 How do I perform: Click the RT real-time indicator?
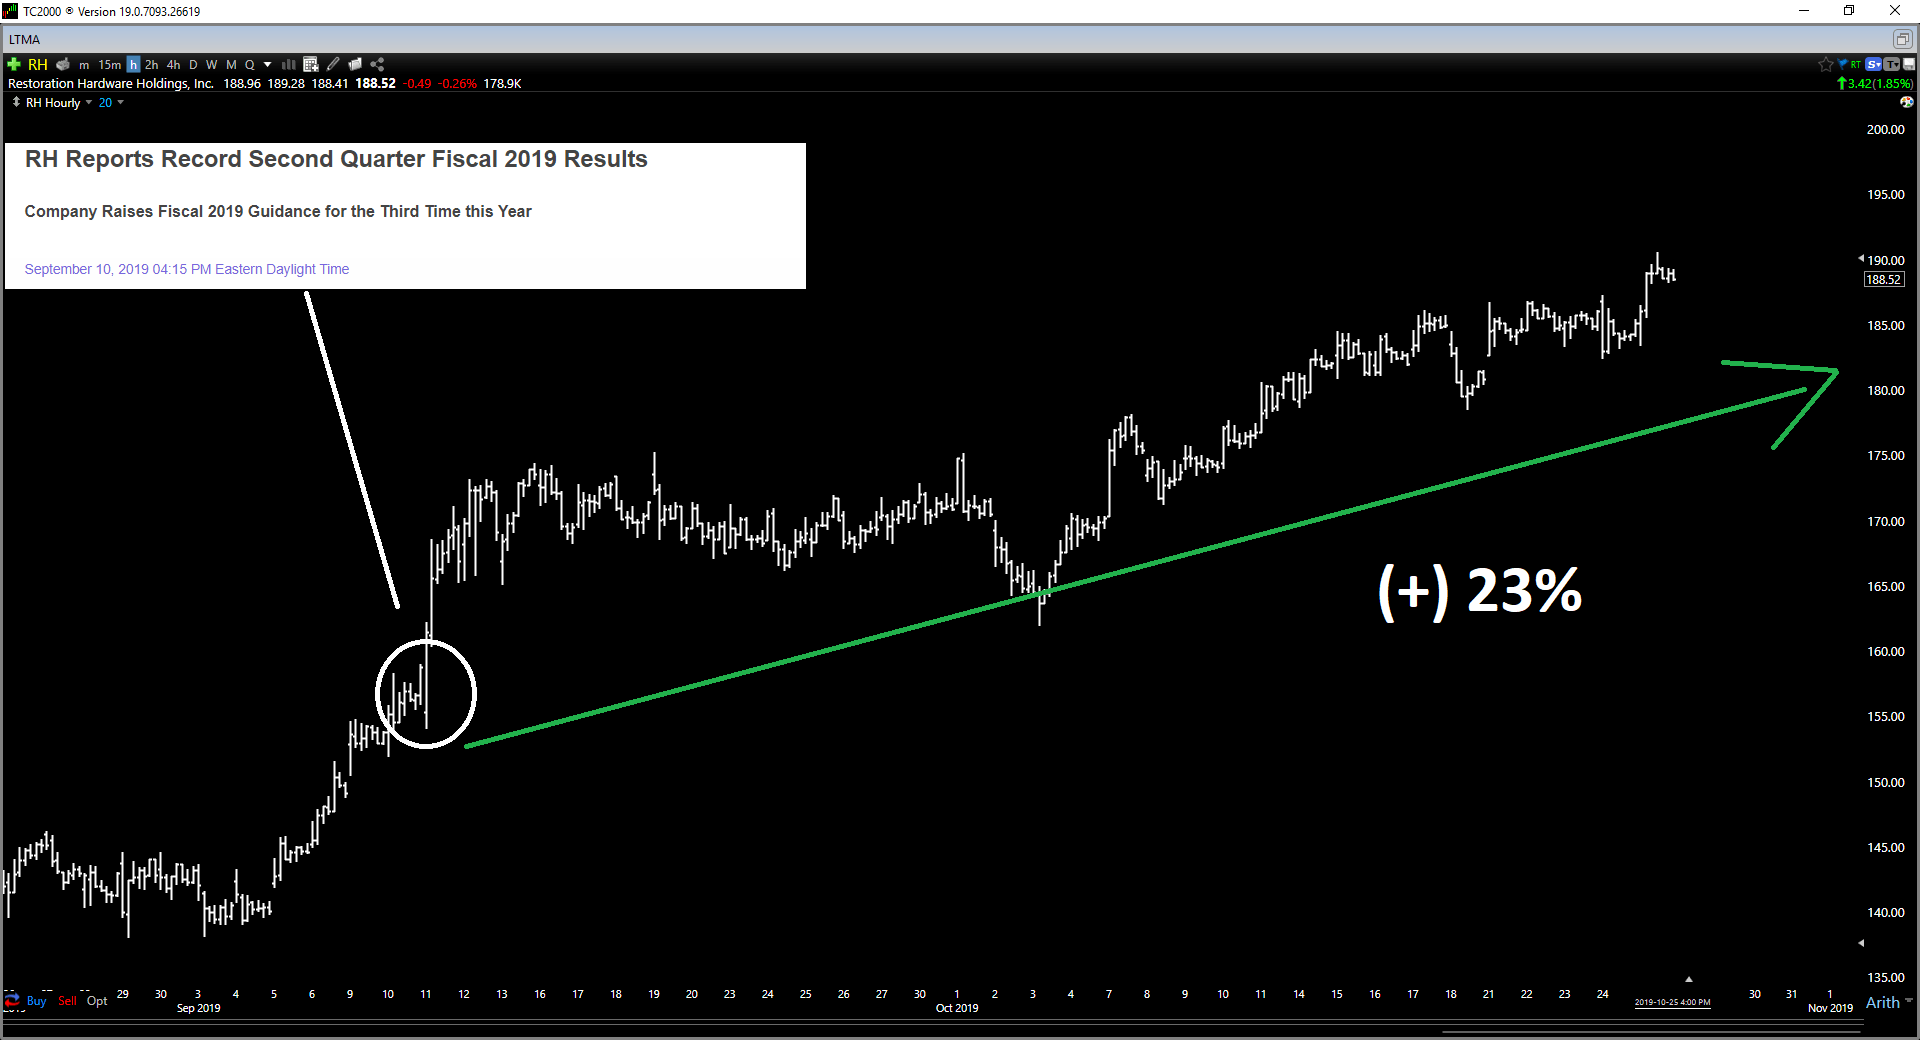click(1856, 64)
